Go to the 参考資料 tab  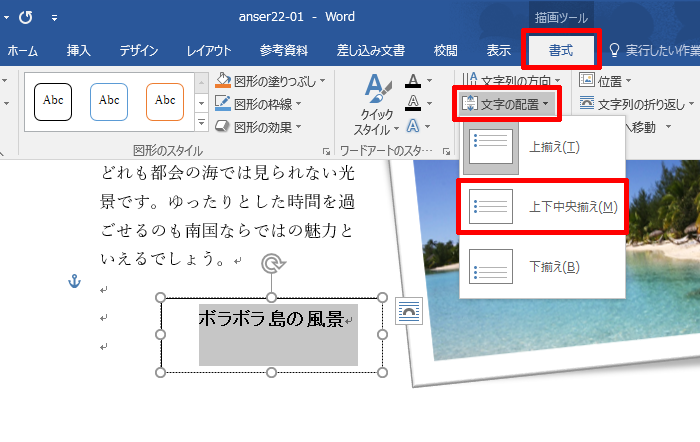pyautogui.click(x=283, y=50)
